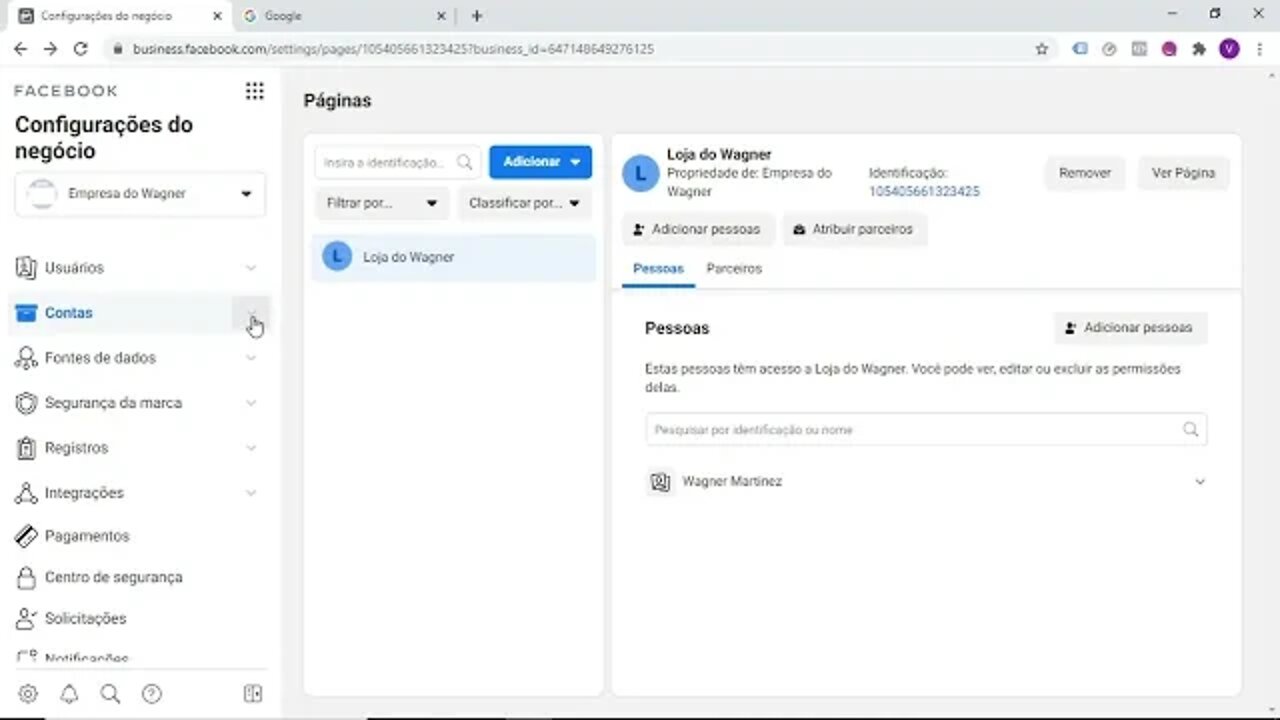Switch to the Parceiros tab

click(x=734, y=269)
